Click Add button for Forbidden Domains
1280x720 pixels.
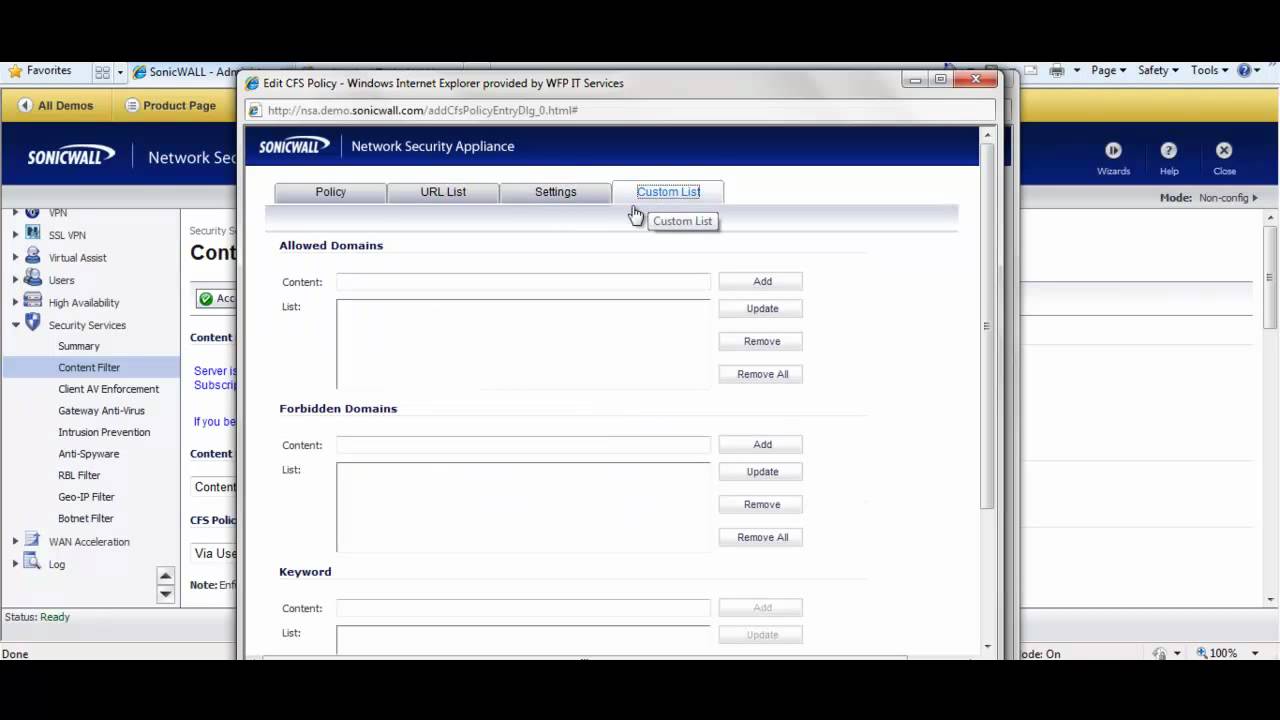(762, 445)
